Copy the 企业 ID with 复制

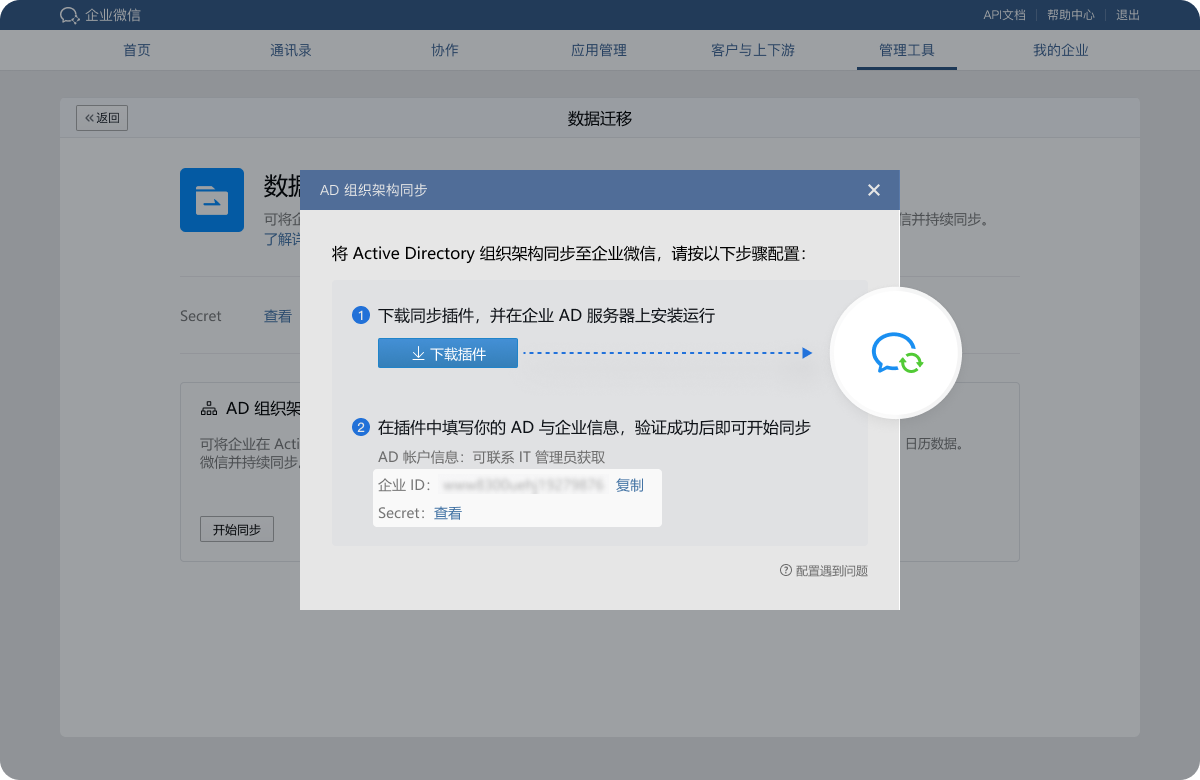point(630,485)
